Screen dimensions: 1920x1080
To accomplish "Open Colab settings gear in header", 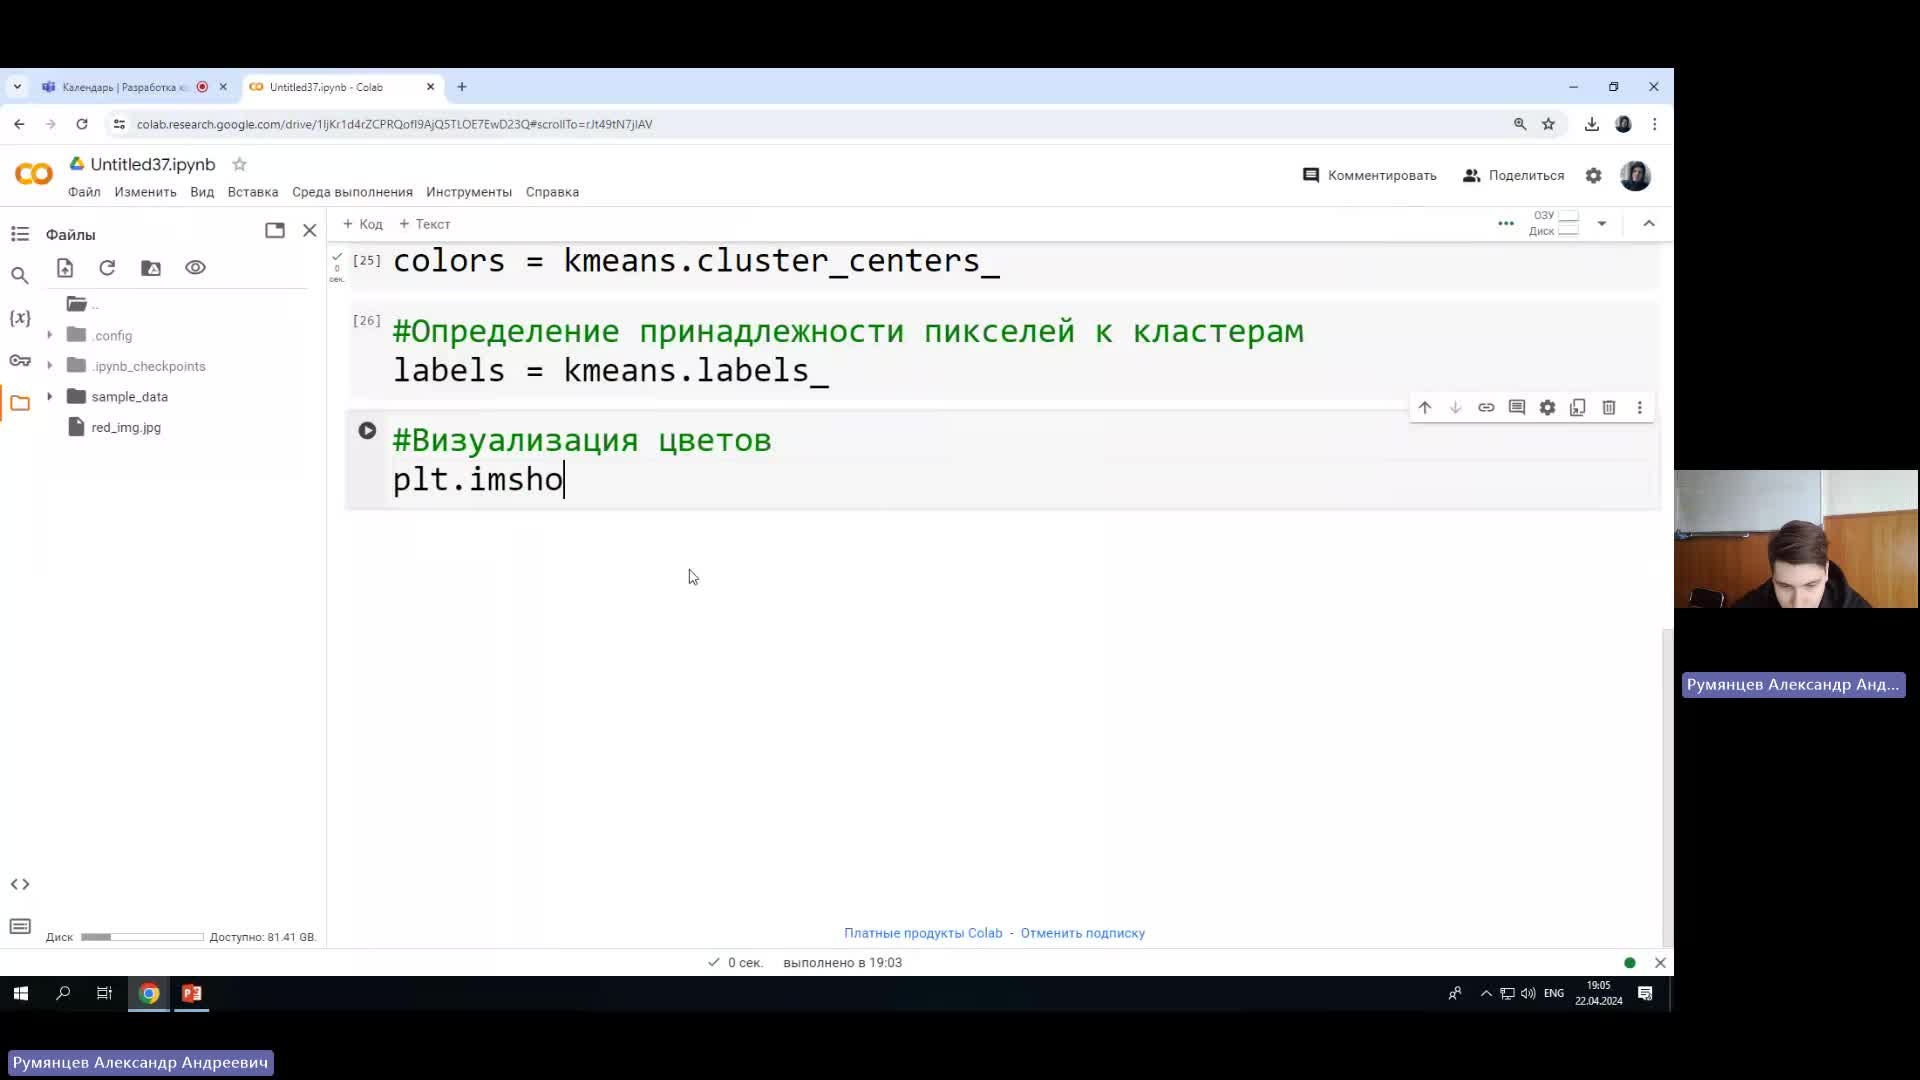I will [x=1594, y=176].
